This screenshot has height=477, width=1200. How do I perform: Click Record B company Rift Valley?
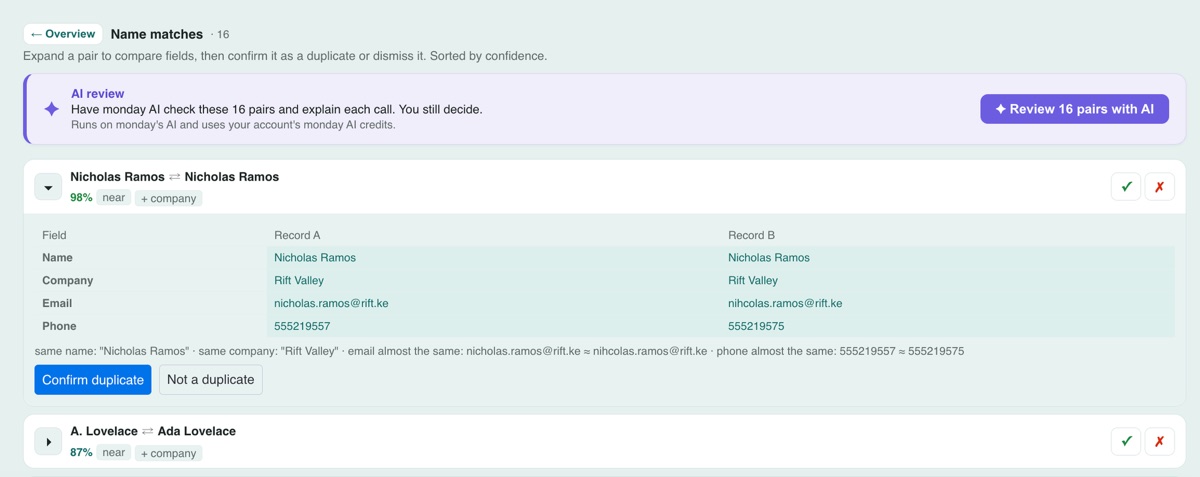click(753, 281)
